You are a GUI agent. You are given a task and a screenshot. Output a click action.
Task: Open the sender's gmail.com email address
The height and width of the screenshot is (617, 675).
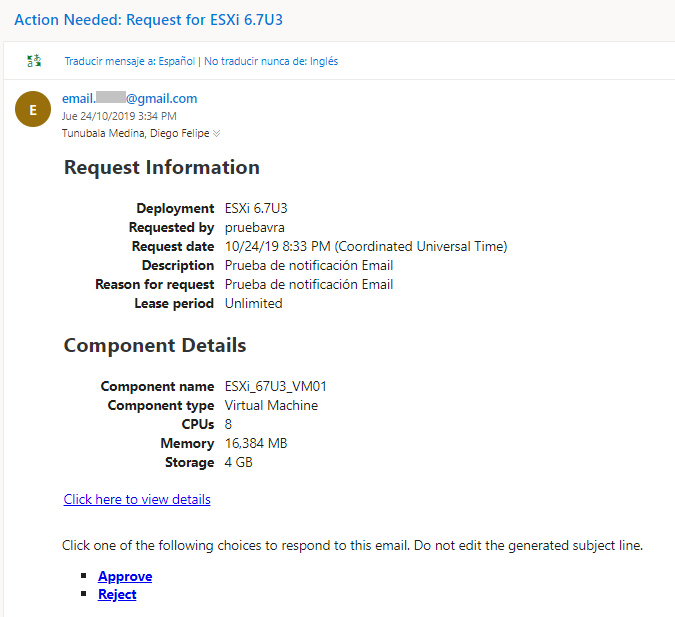[129, 98]
